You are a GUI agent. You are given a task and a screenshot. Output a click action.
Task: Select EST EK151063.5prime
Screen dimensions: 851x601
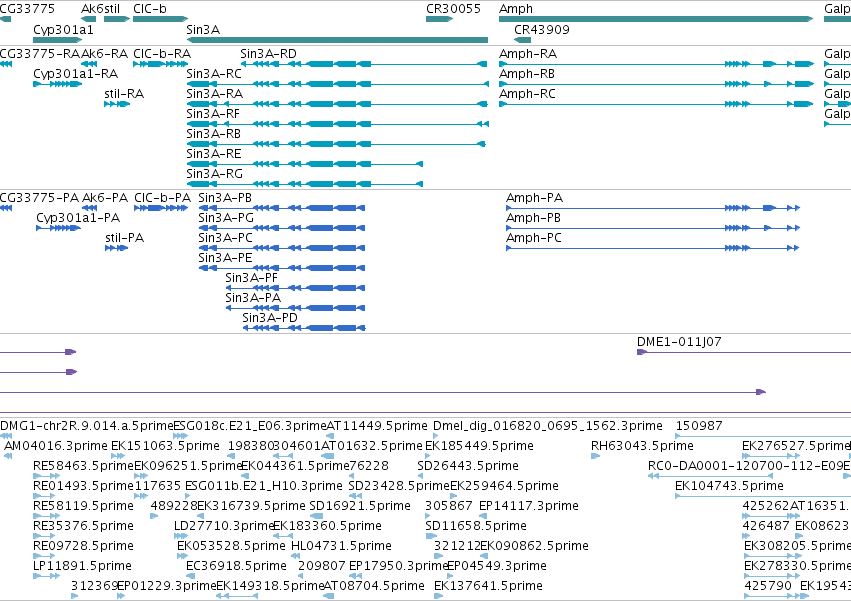(118, 456)
